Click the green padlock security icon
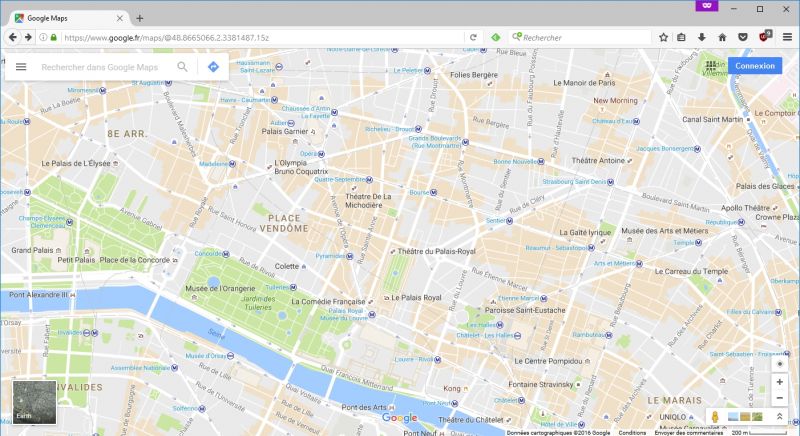The height and width of the screenshot is (436, 800). tap(54, 37)
